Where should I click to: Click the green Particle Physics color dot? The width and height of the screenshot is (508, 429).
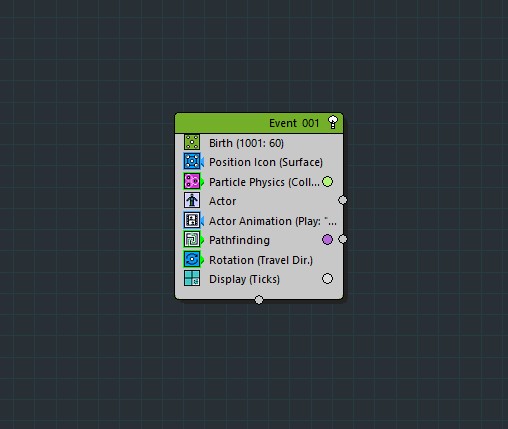coord(327,182)
